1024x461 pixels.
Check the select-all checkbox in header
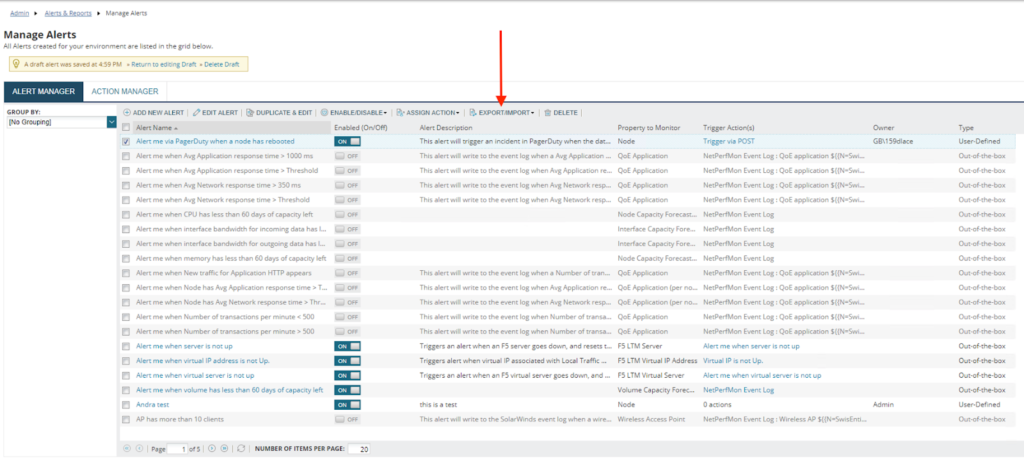[x=125, y=128]
